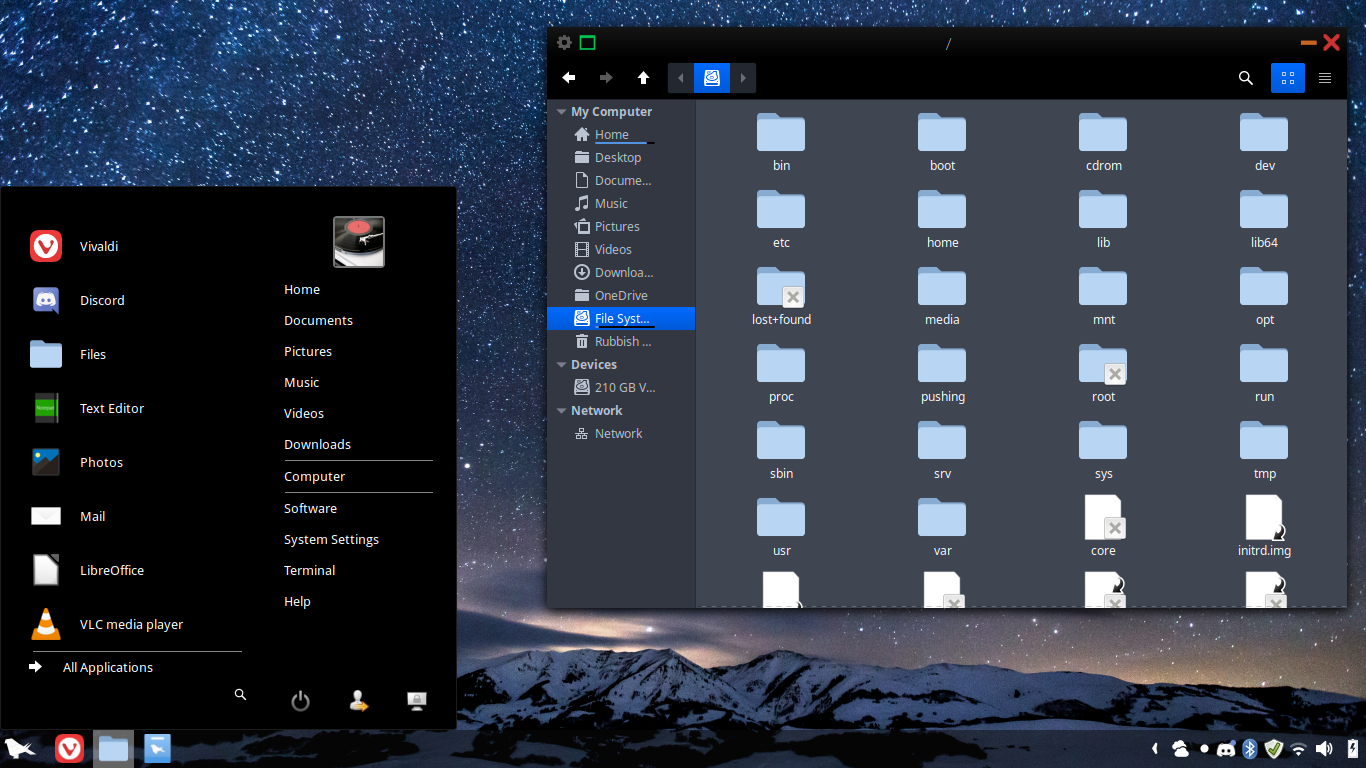The image size is (1366, 768).
Task: Click the lock screen icon in menu
Action: [418, 701]
